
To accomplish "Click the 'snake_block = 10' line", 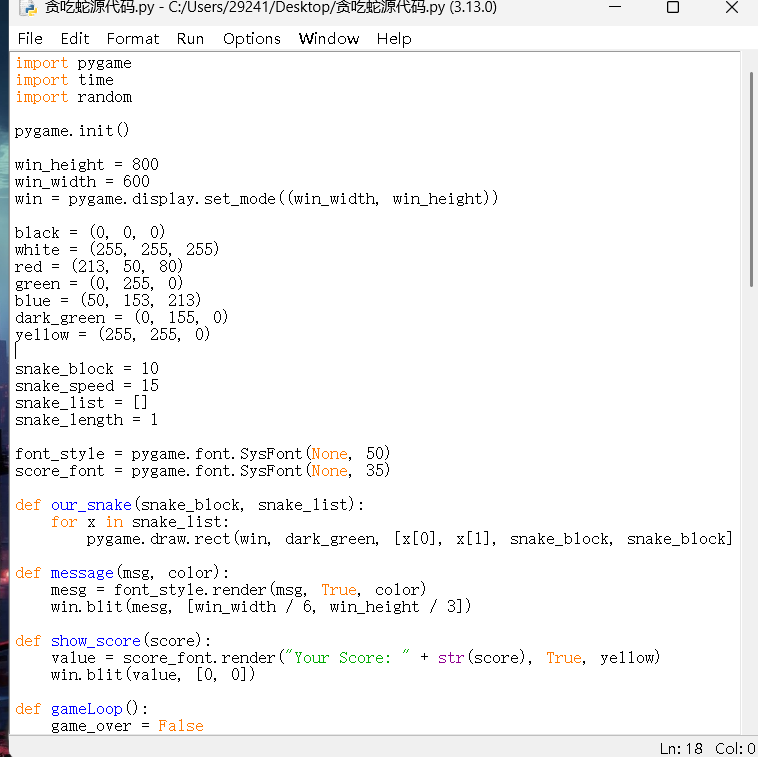I will pos(87,369).
